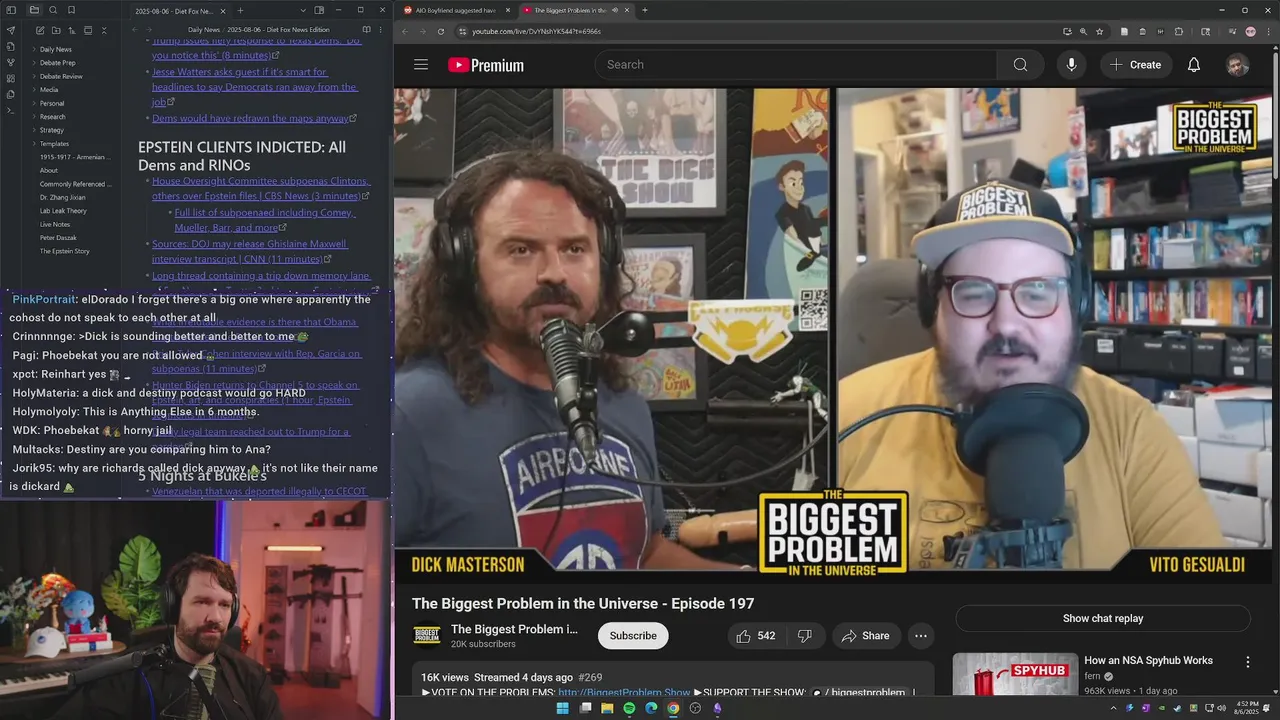The height and width of the screenshot is (720, 1280).
Task: Open Spotify from the taskbar
Action: [629, 708]
